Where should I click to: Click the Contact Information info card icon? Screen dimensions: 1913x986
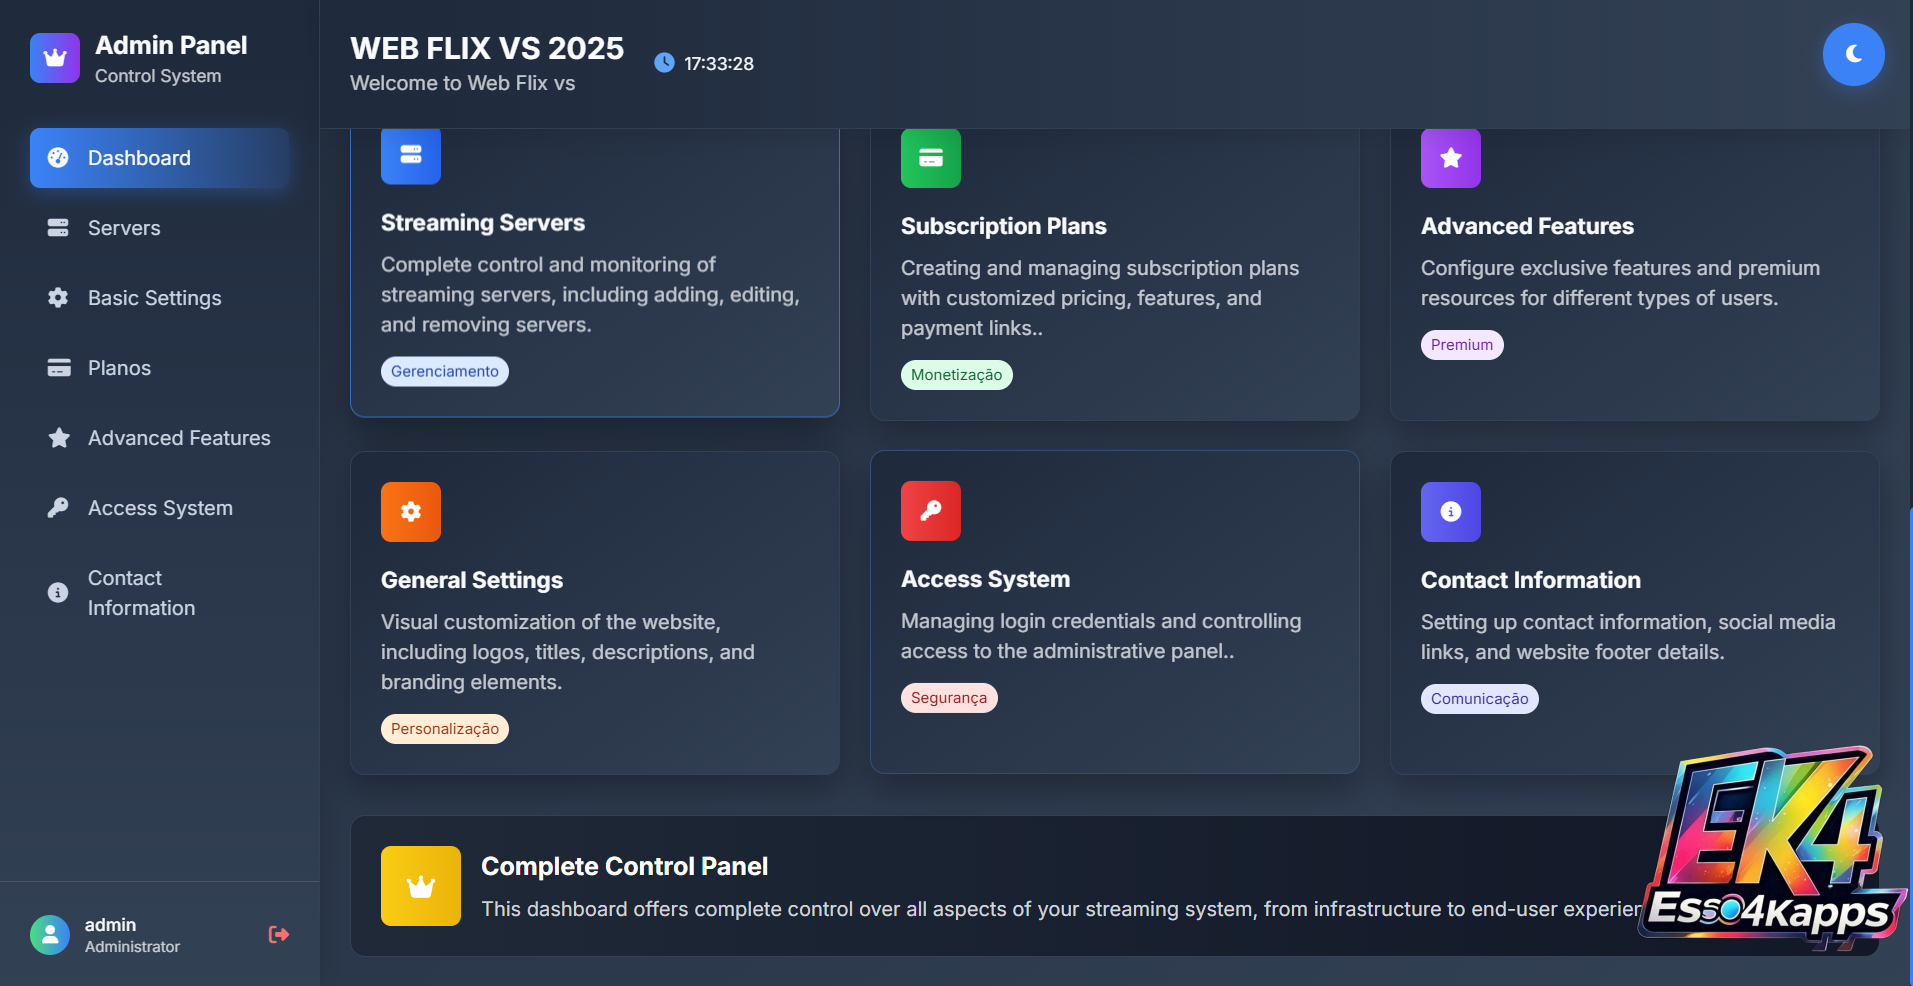tap(1450, 512)
